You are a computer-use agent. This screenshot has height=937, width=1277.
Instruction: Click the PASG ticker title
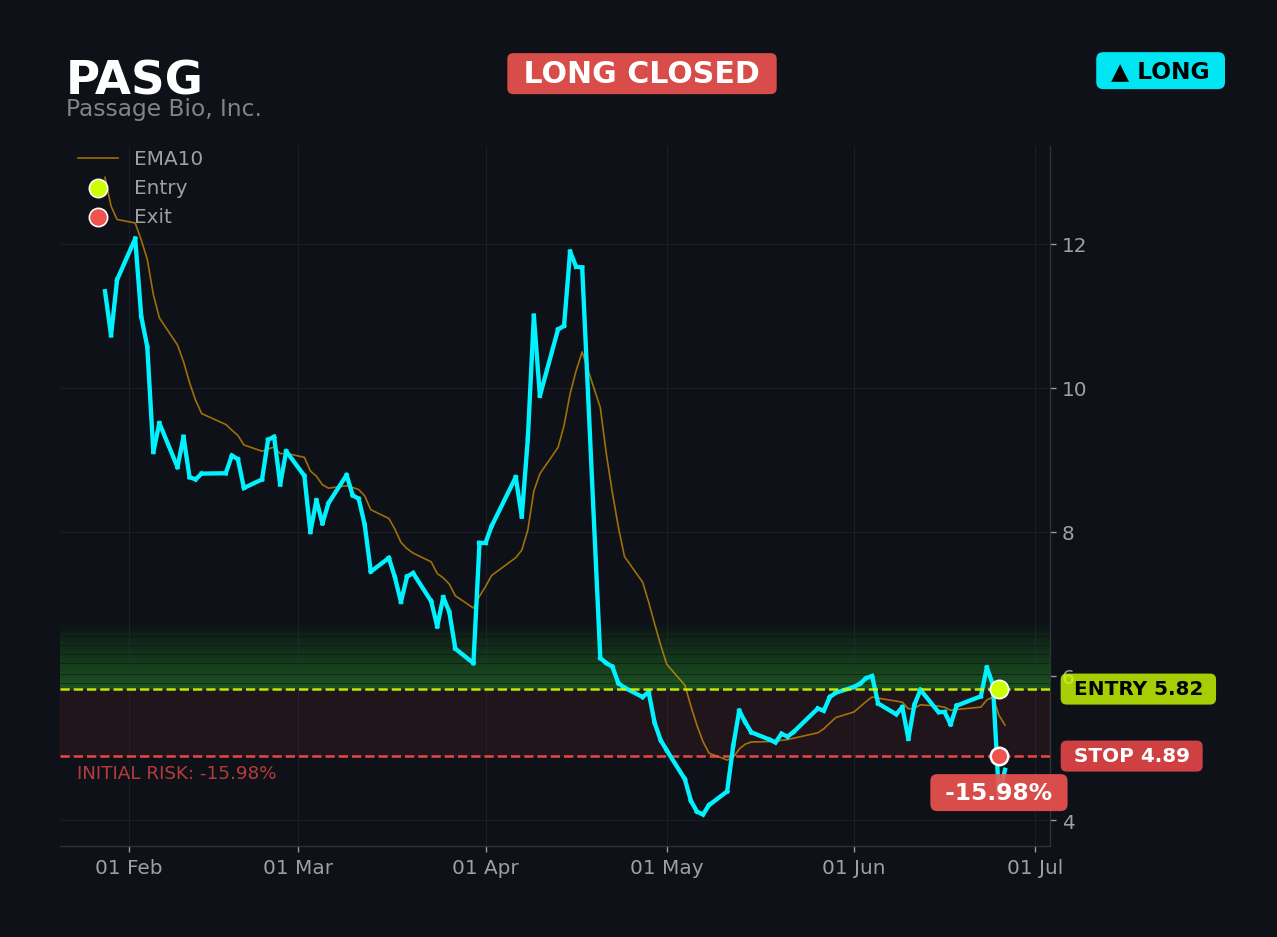134,80
